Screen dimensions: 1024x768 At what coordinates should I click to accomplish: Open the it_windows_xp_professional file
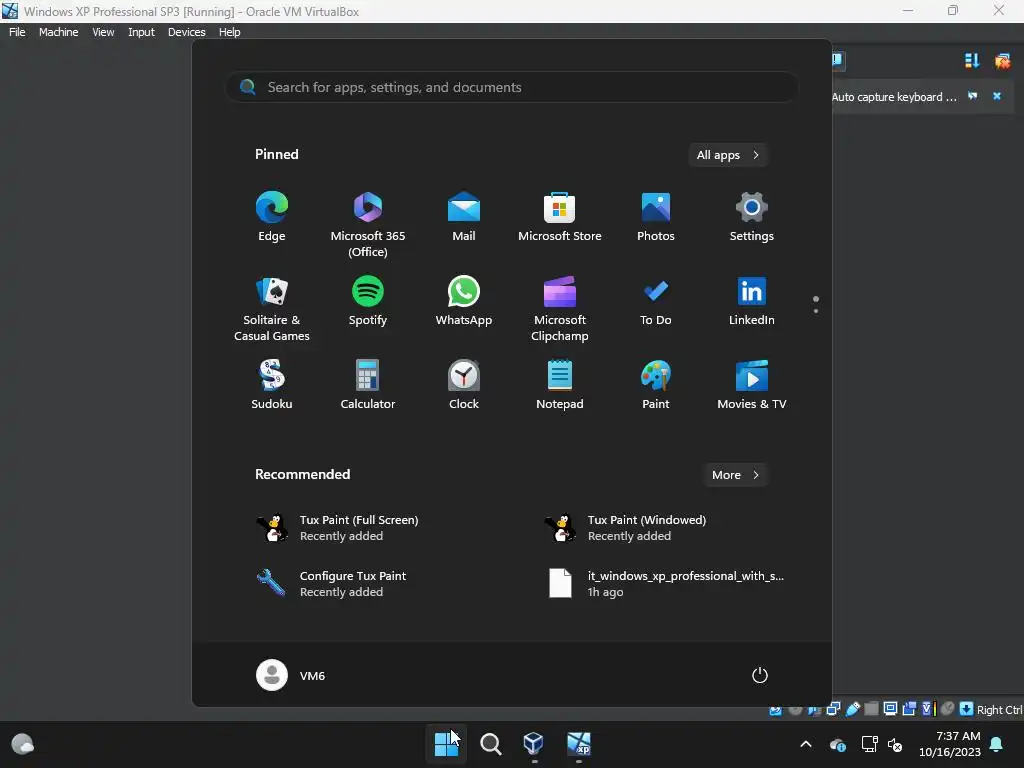coord(666,584)
